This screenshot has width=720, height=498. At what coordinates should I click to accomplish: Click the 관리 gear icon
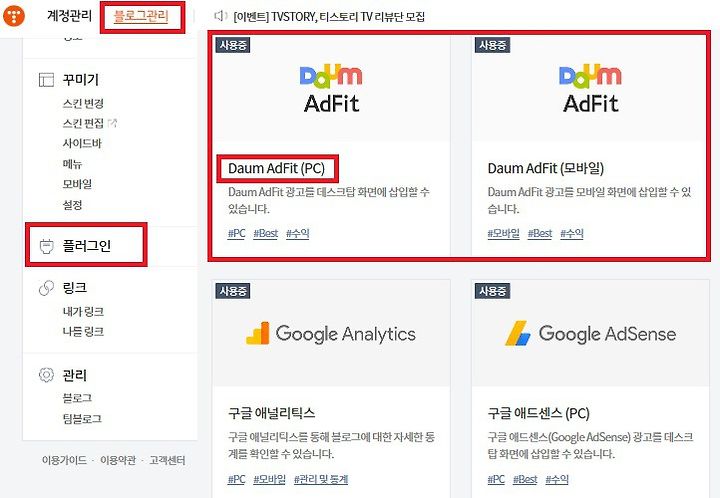point(46,375)
